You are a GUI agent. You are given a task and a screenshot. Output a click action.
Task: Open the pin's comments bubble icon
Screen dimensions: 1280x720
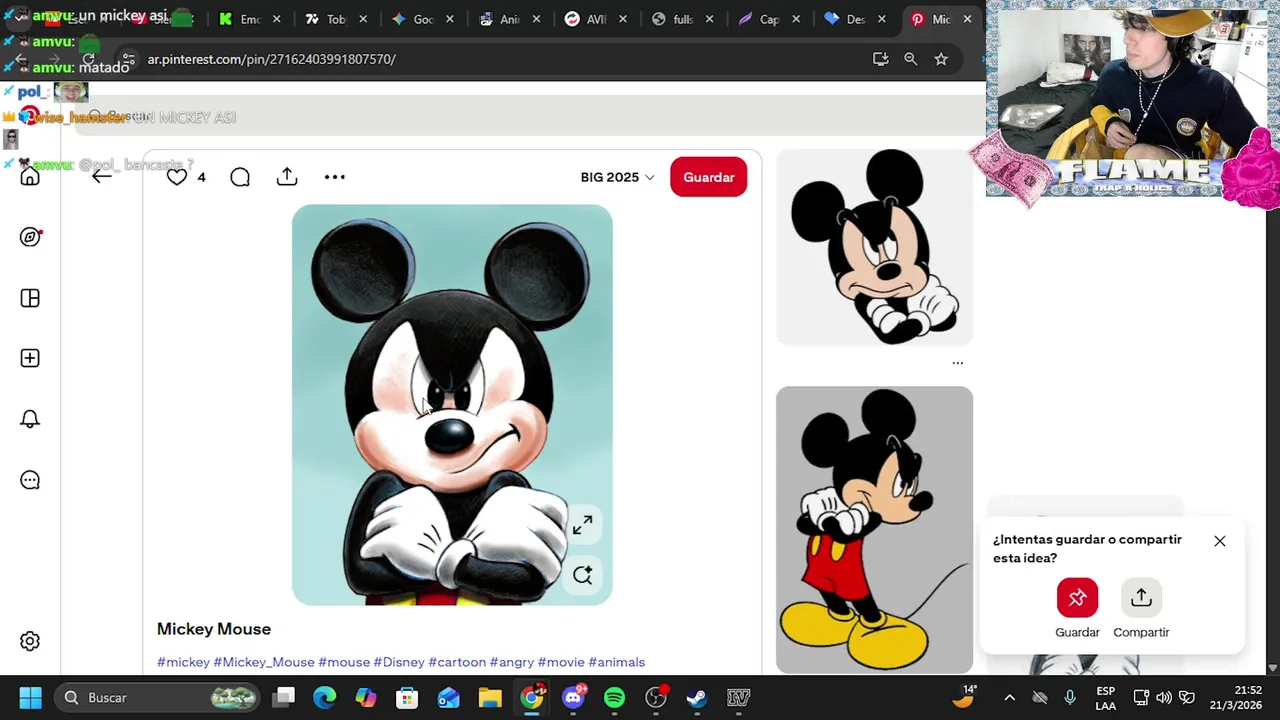[240, 177]
